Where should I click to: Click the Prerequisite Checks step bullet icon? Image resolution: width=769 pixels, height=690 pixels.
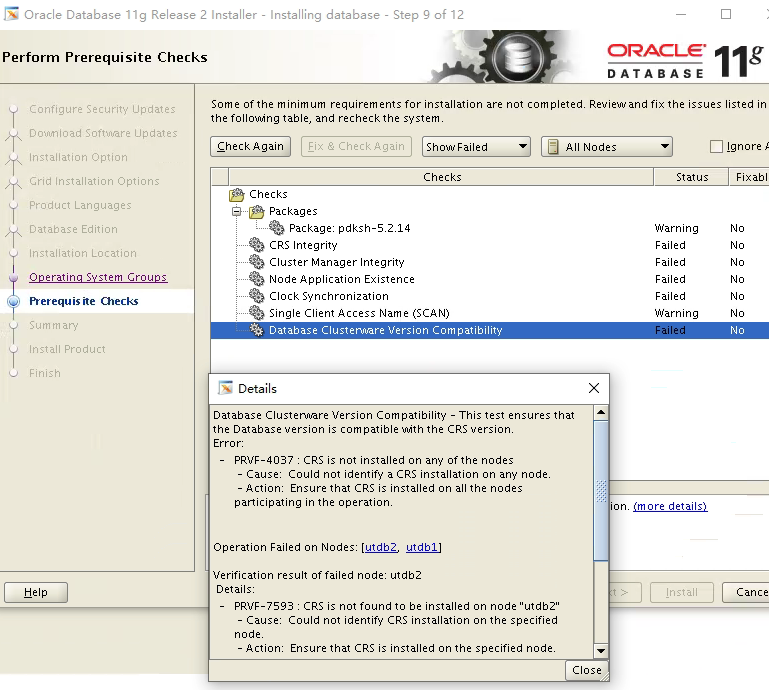coord(14,301)
